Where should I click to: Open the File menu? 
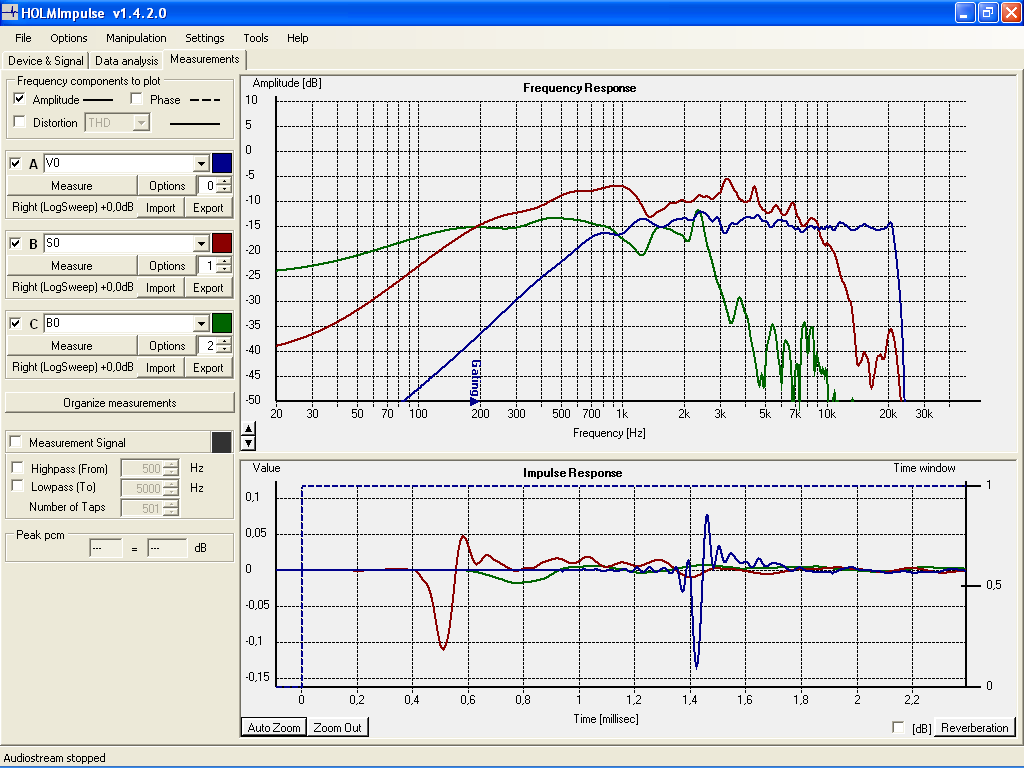pos(23,38)
